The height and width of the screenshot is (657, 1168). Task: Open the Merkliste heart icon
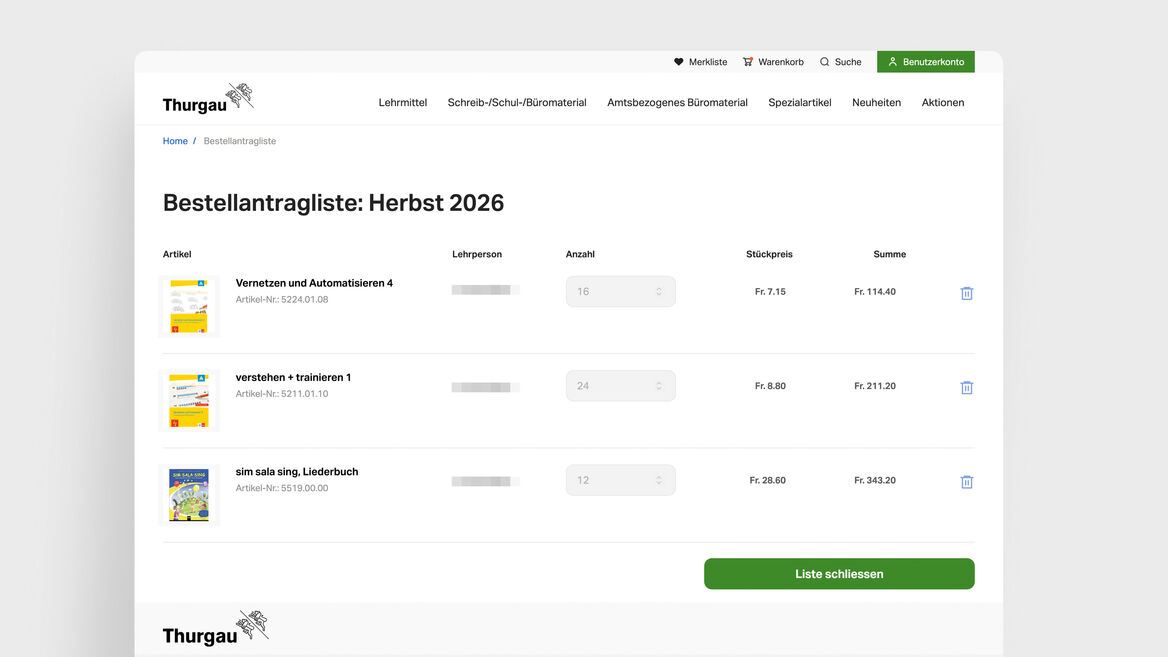[x=679, y=62]
